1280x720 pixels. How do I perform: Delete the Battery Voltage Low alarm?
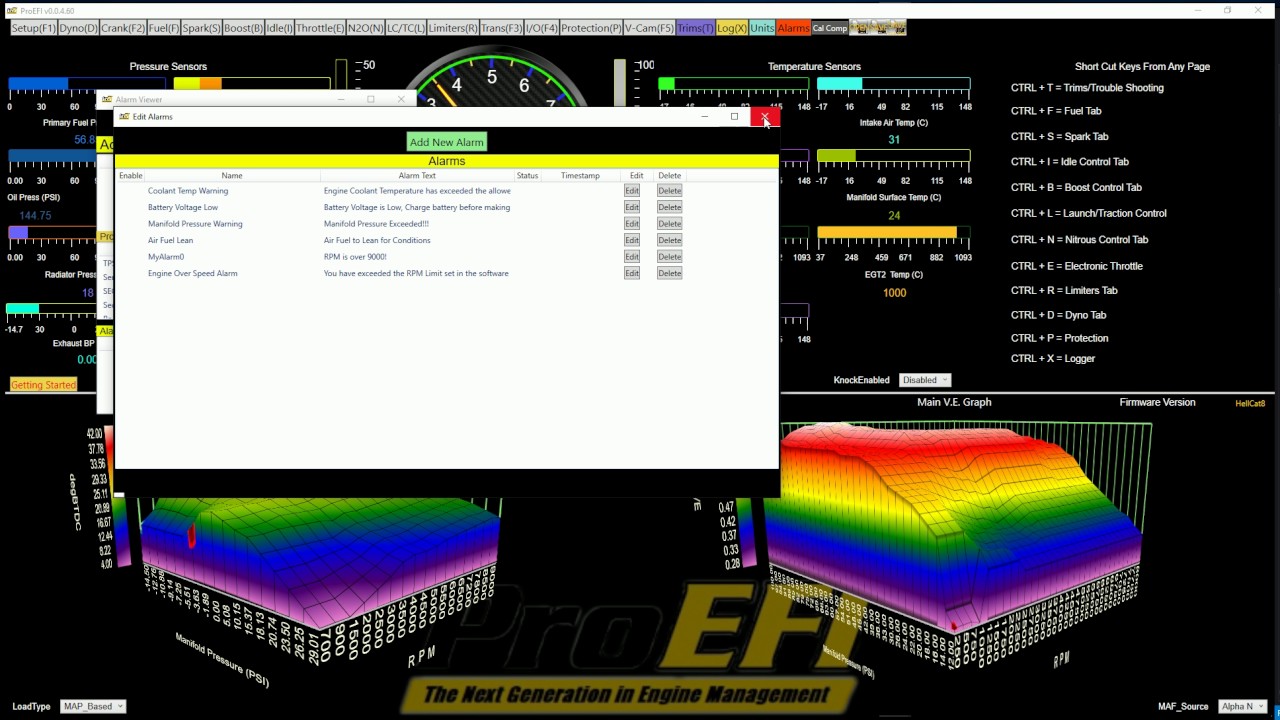click(x=669, y=207)
